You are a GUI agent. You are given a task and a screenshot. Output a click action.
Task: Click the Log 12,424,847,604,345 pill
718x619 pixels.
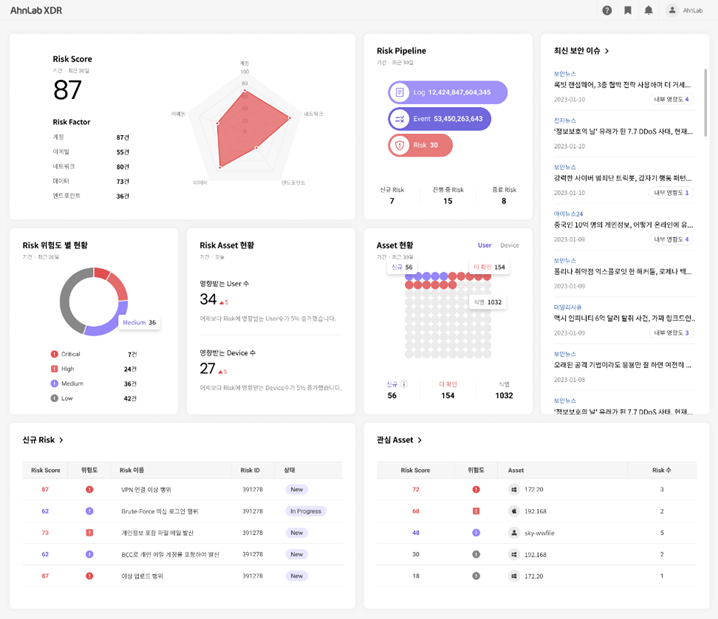point(447,92)
